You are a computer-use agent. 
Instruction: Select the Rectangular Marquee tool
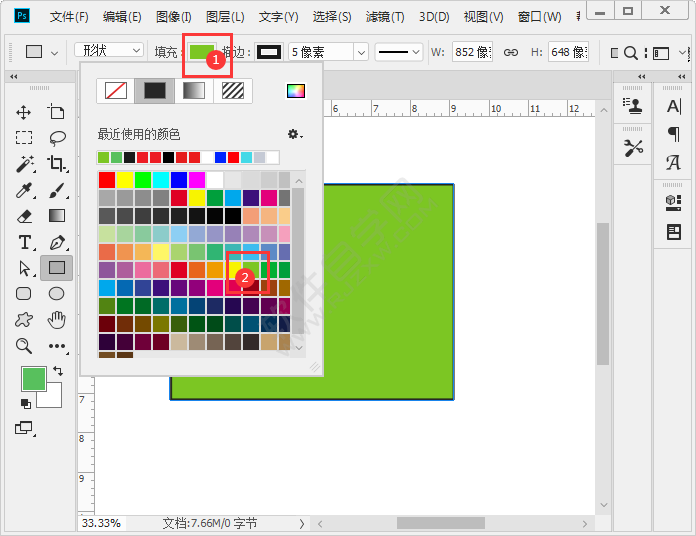coord(24,138)
